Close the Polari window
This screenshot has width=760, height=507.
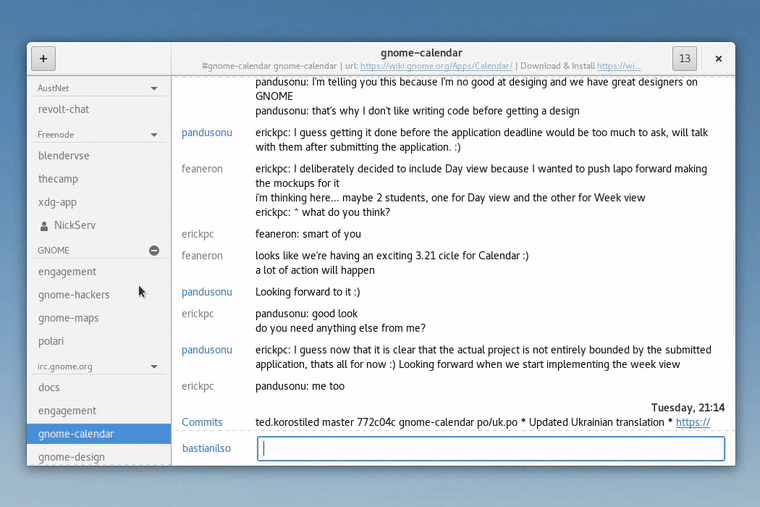tap(718, 59)
